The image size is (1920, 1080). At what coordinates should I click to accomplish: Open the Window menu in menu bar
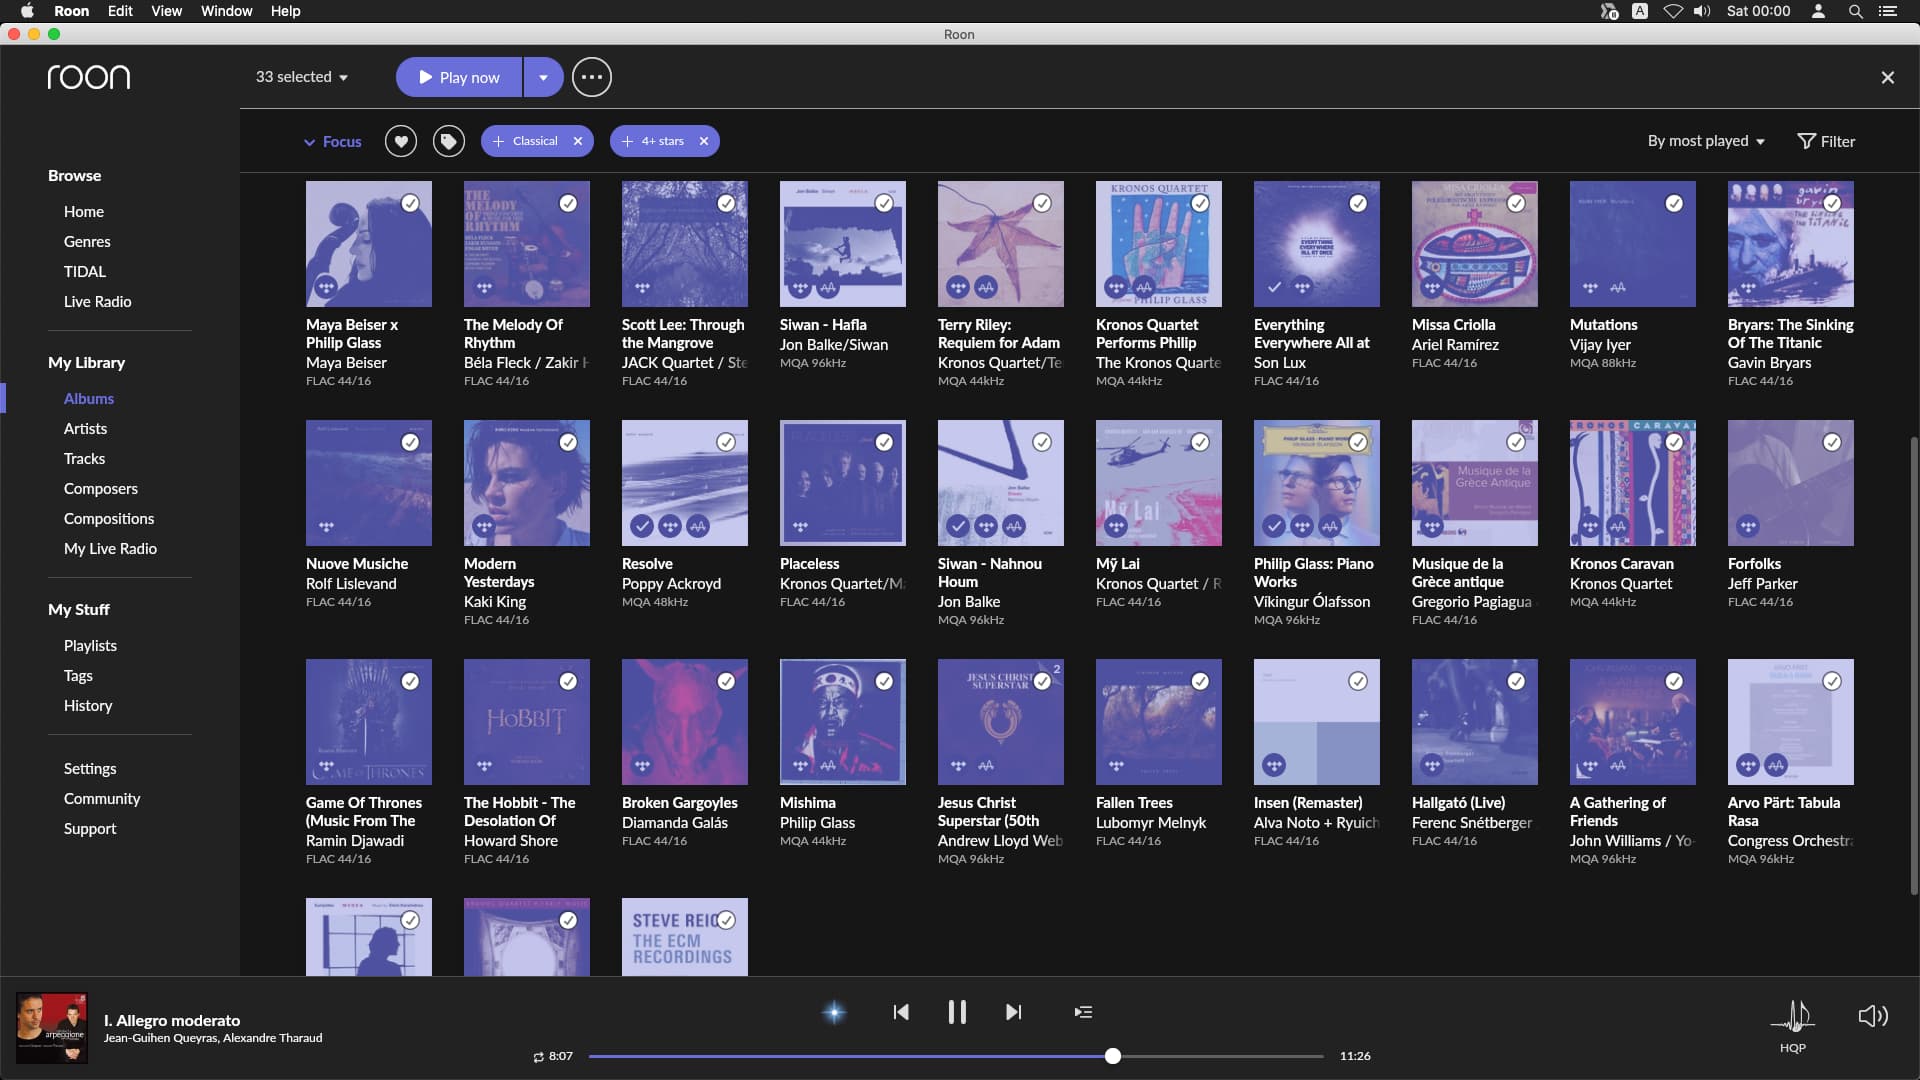coord(226,11)
